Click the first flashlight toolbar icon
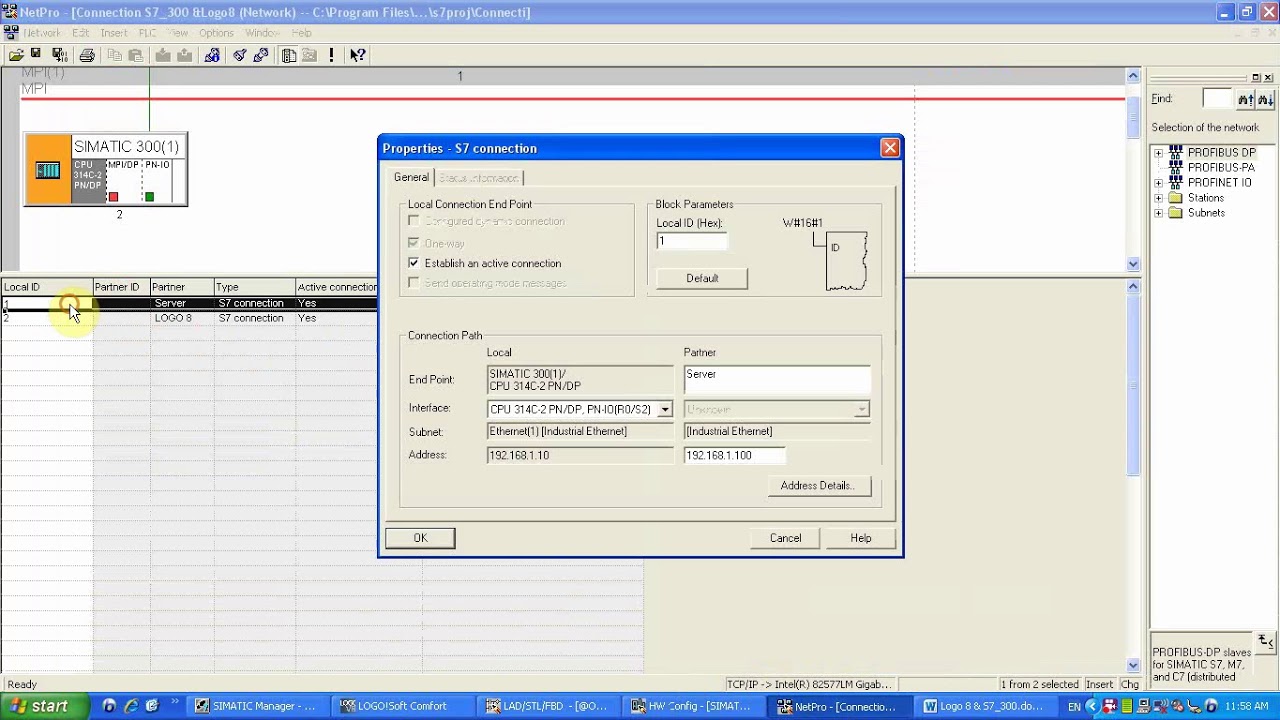 click(x=240, y=55)
